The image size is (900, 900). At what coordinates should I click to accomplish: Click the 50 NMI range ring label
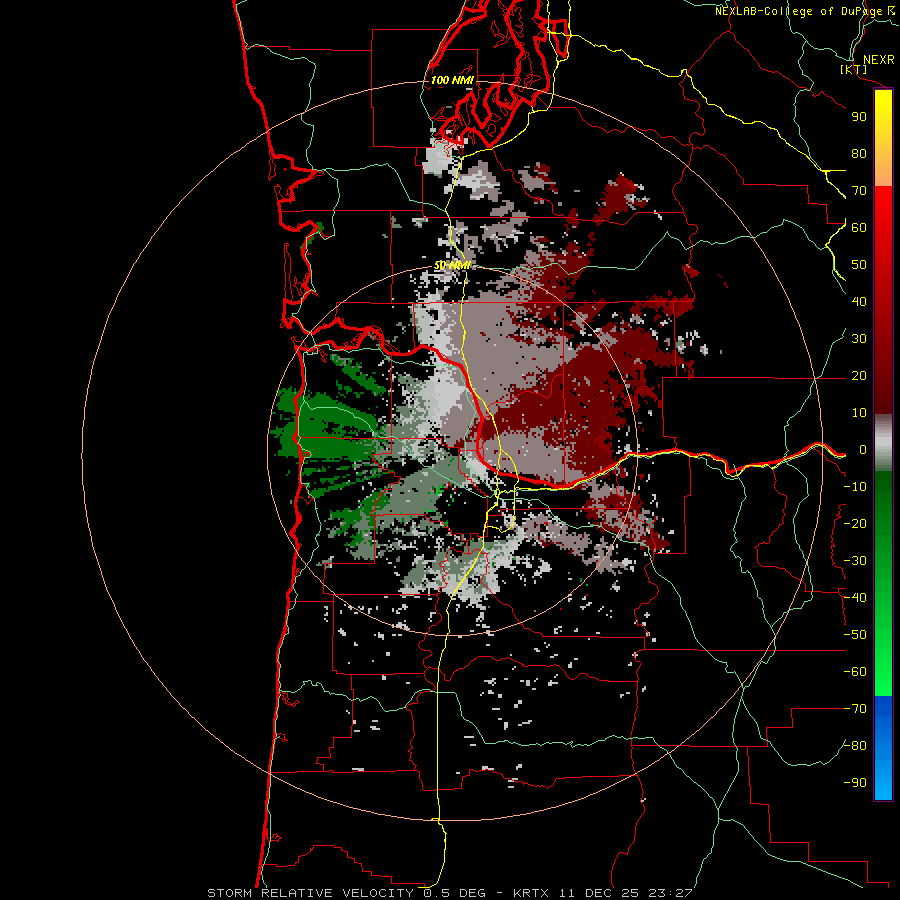(452, 265)
